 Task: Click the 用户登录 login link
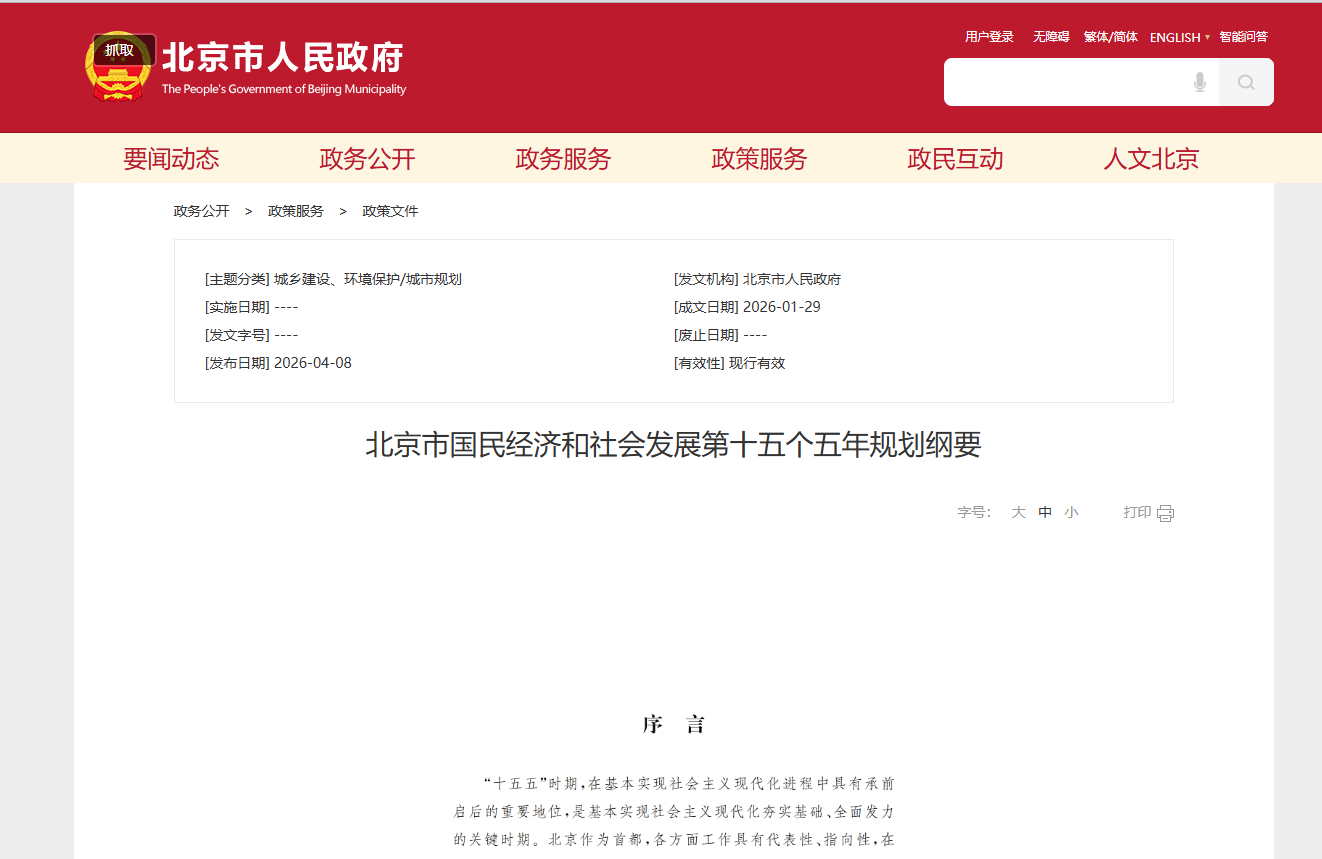pos(989,37)
